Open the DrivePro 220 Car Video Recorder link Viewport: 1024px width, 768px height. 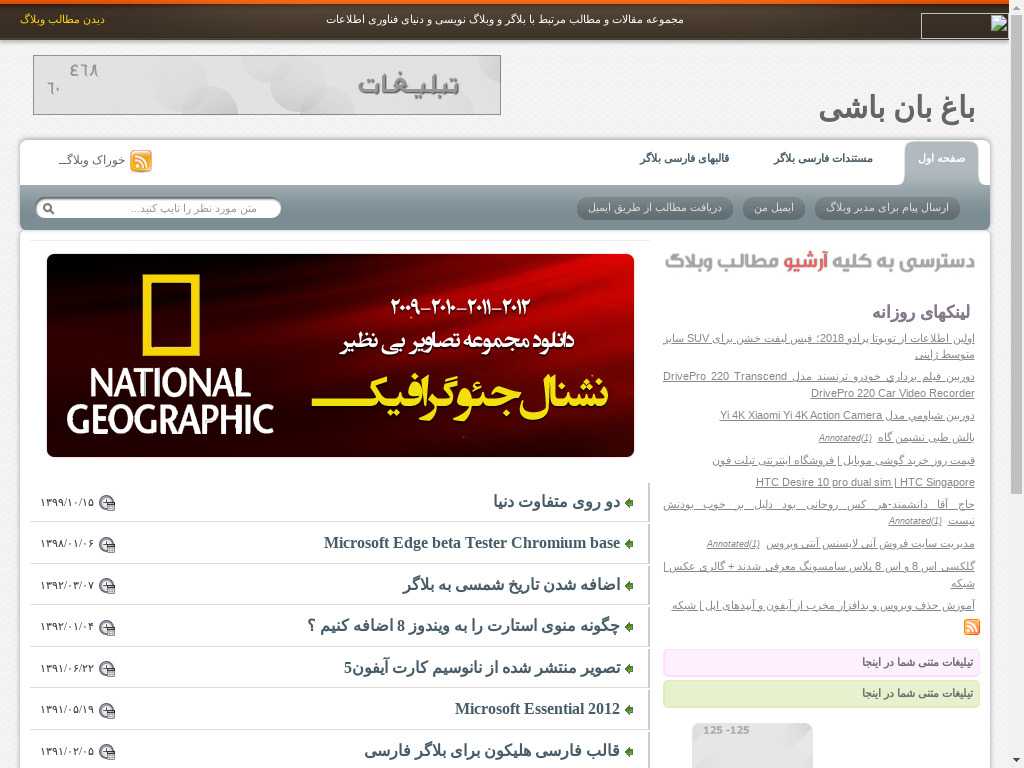819,385
